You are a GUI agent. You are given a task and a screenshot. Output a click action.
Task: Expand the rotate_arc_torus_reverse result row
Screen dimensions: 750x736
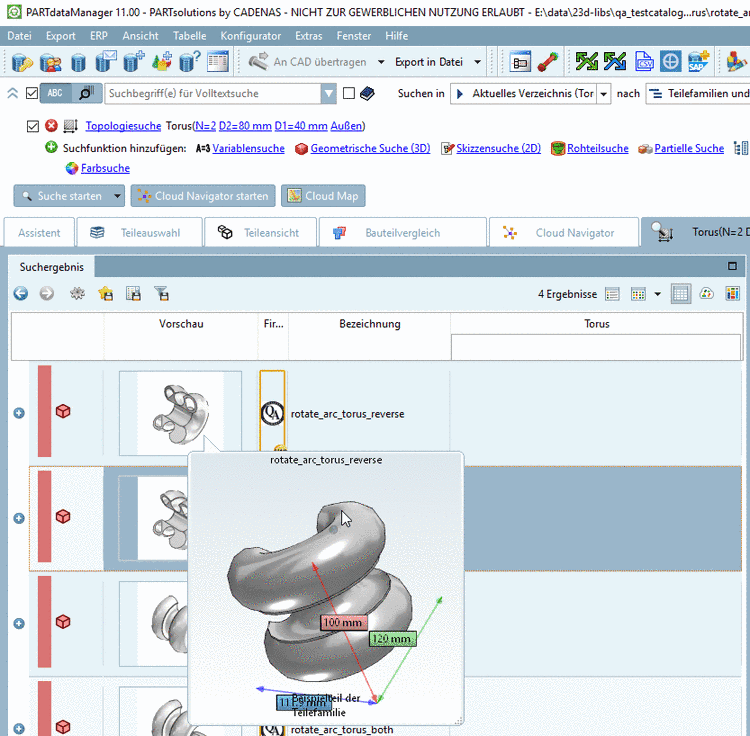click(19, 413)
